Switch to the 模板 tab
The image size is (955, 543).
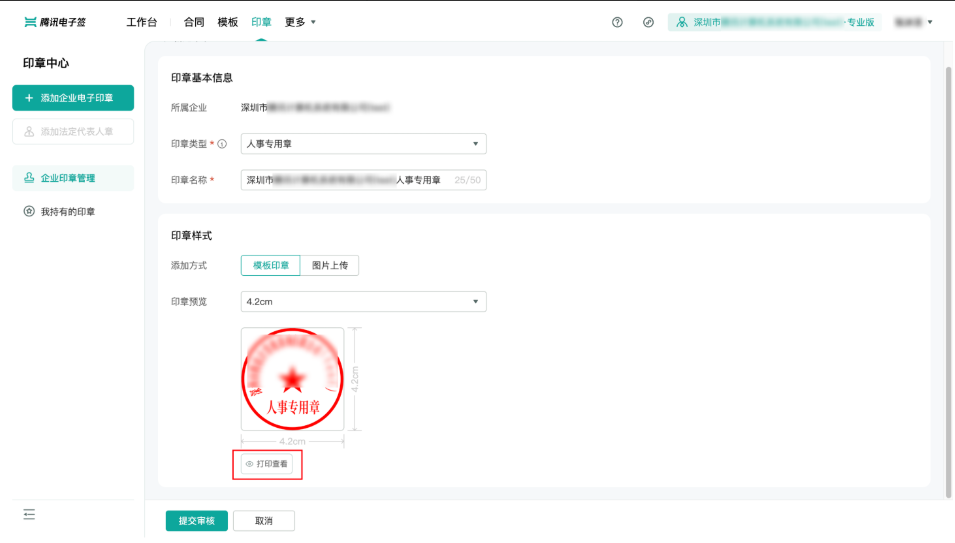point(228,22)
